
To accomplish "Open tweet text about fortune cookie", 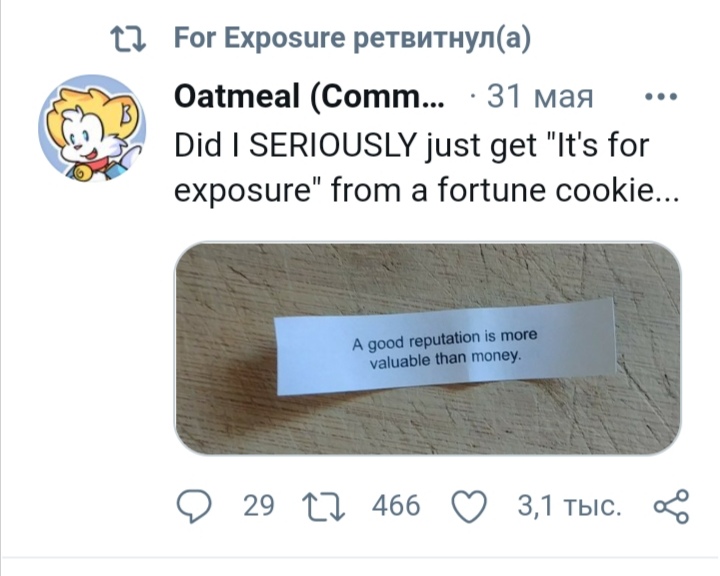I will [426, 168].
